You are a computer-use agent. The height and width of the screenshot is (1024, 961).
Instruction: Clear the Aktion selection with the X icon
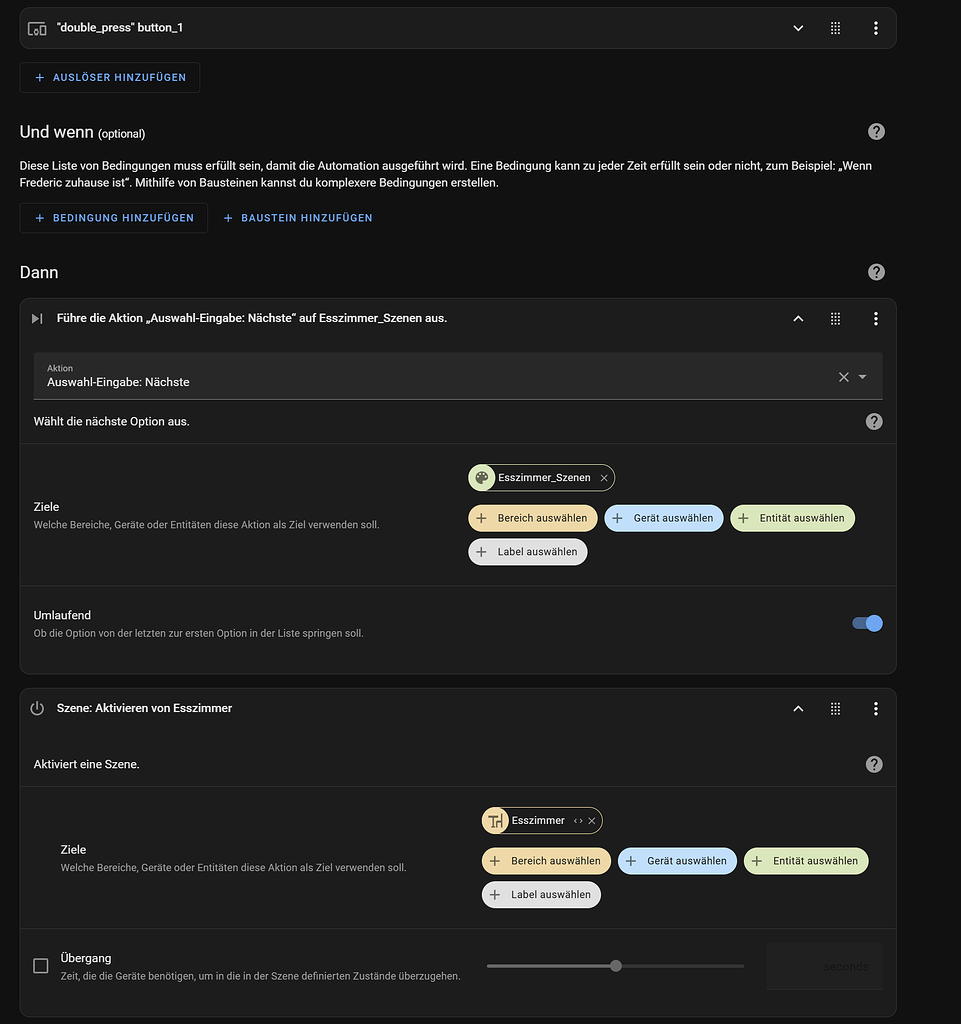[x=845, y=376]
